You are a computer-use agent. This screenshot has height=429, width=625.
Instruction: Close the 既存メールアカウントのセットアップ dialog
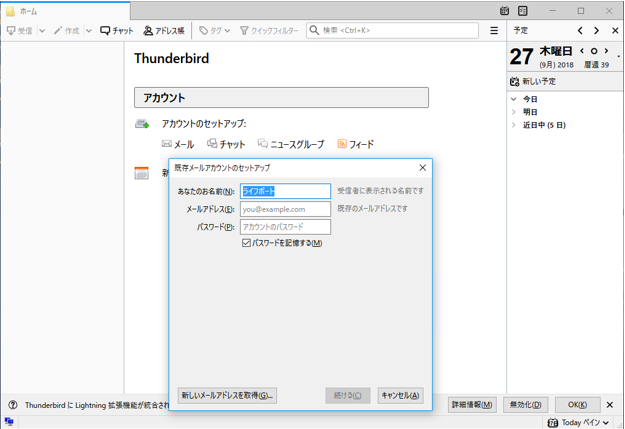(x=423, y=168)
